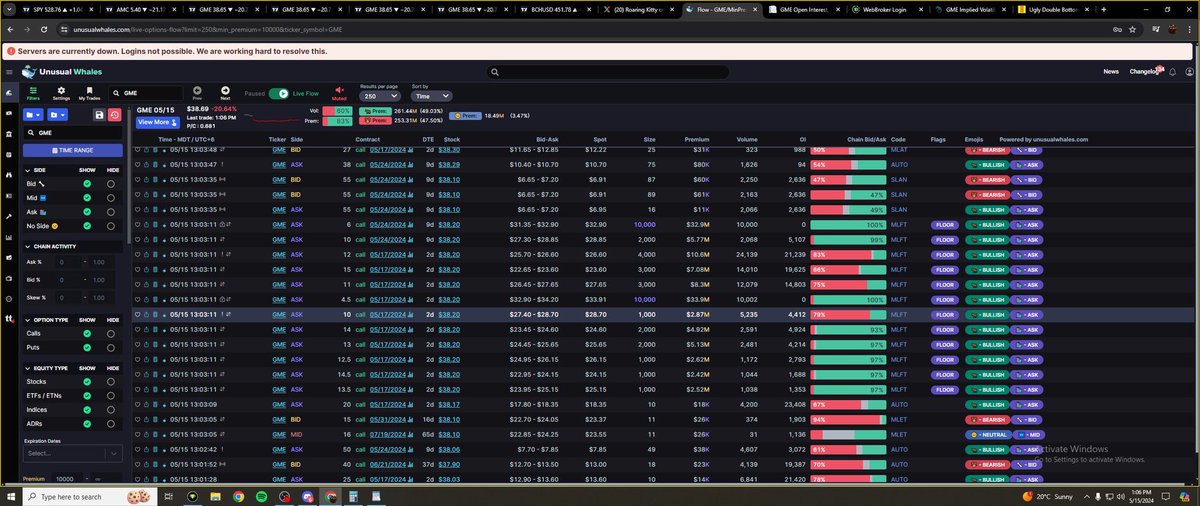Open My Trades bookmark icon
1200x506 pixels.
[90, 91]
